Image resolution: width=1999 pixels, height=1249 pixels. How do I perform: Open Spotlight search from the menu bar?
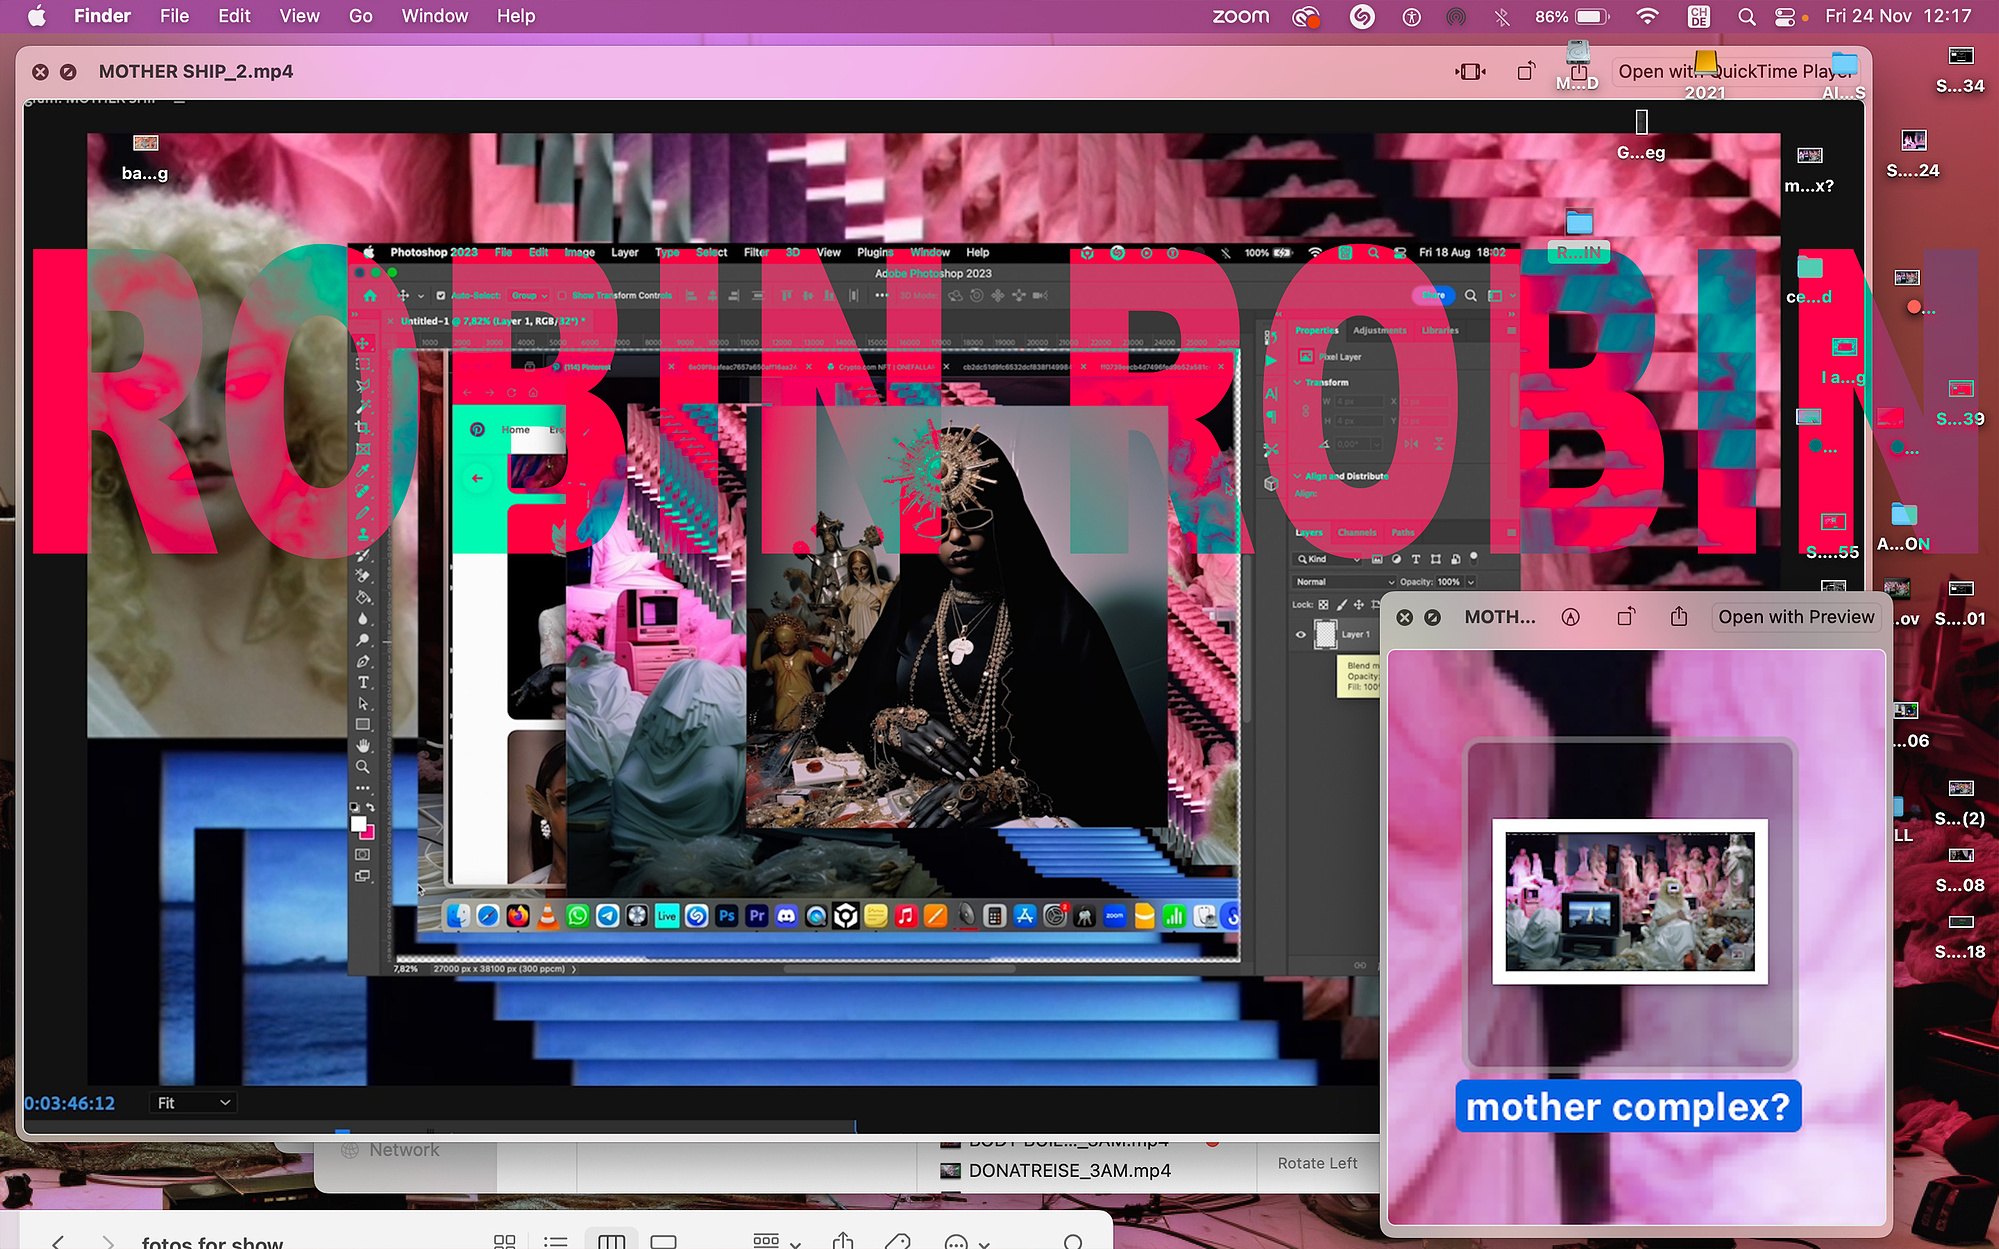tap(1746, 16)
